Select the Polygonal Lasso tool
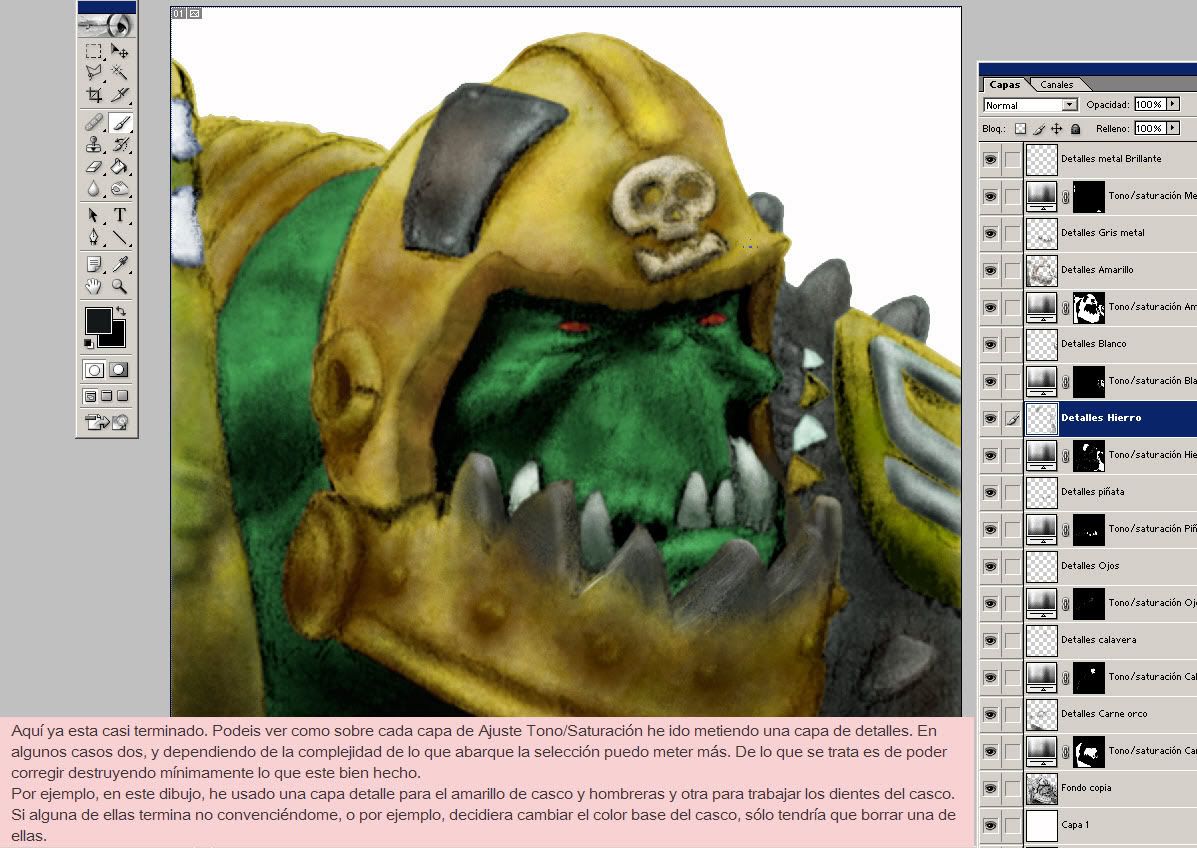This screenshot has height=848, width=1197. [x=94, y=73]
